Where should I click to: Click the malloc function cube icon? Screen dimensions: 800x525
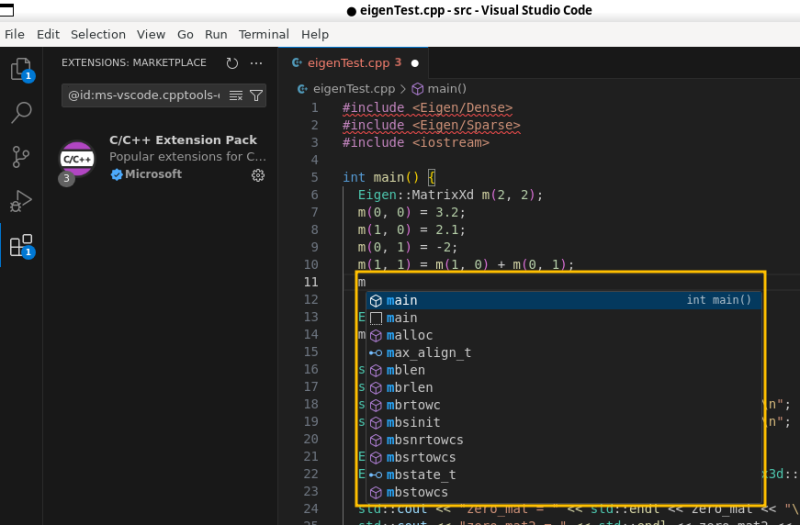(x=376, y=336)
